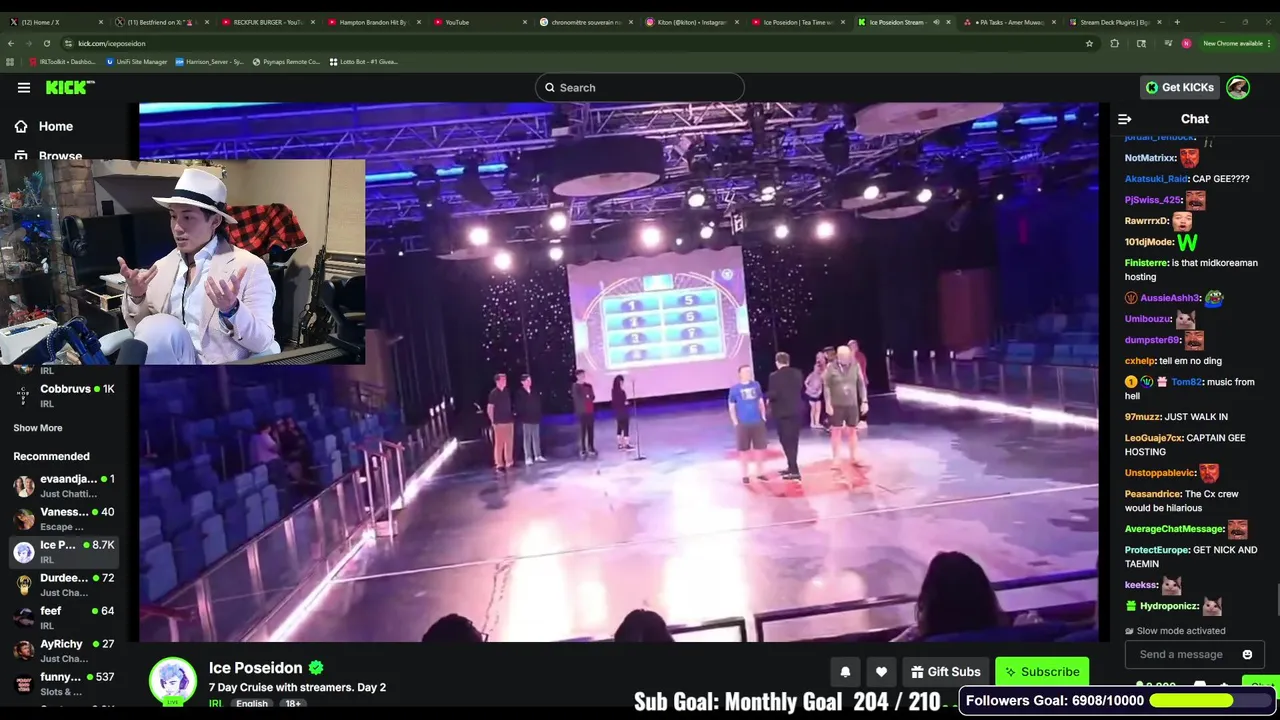Open AyRichy avatar in Recommended list

pos(23,651)
